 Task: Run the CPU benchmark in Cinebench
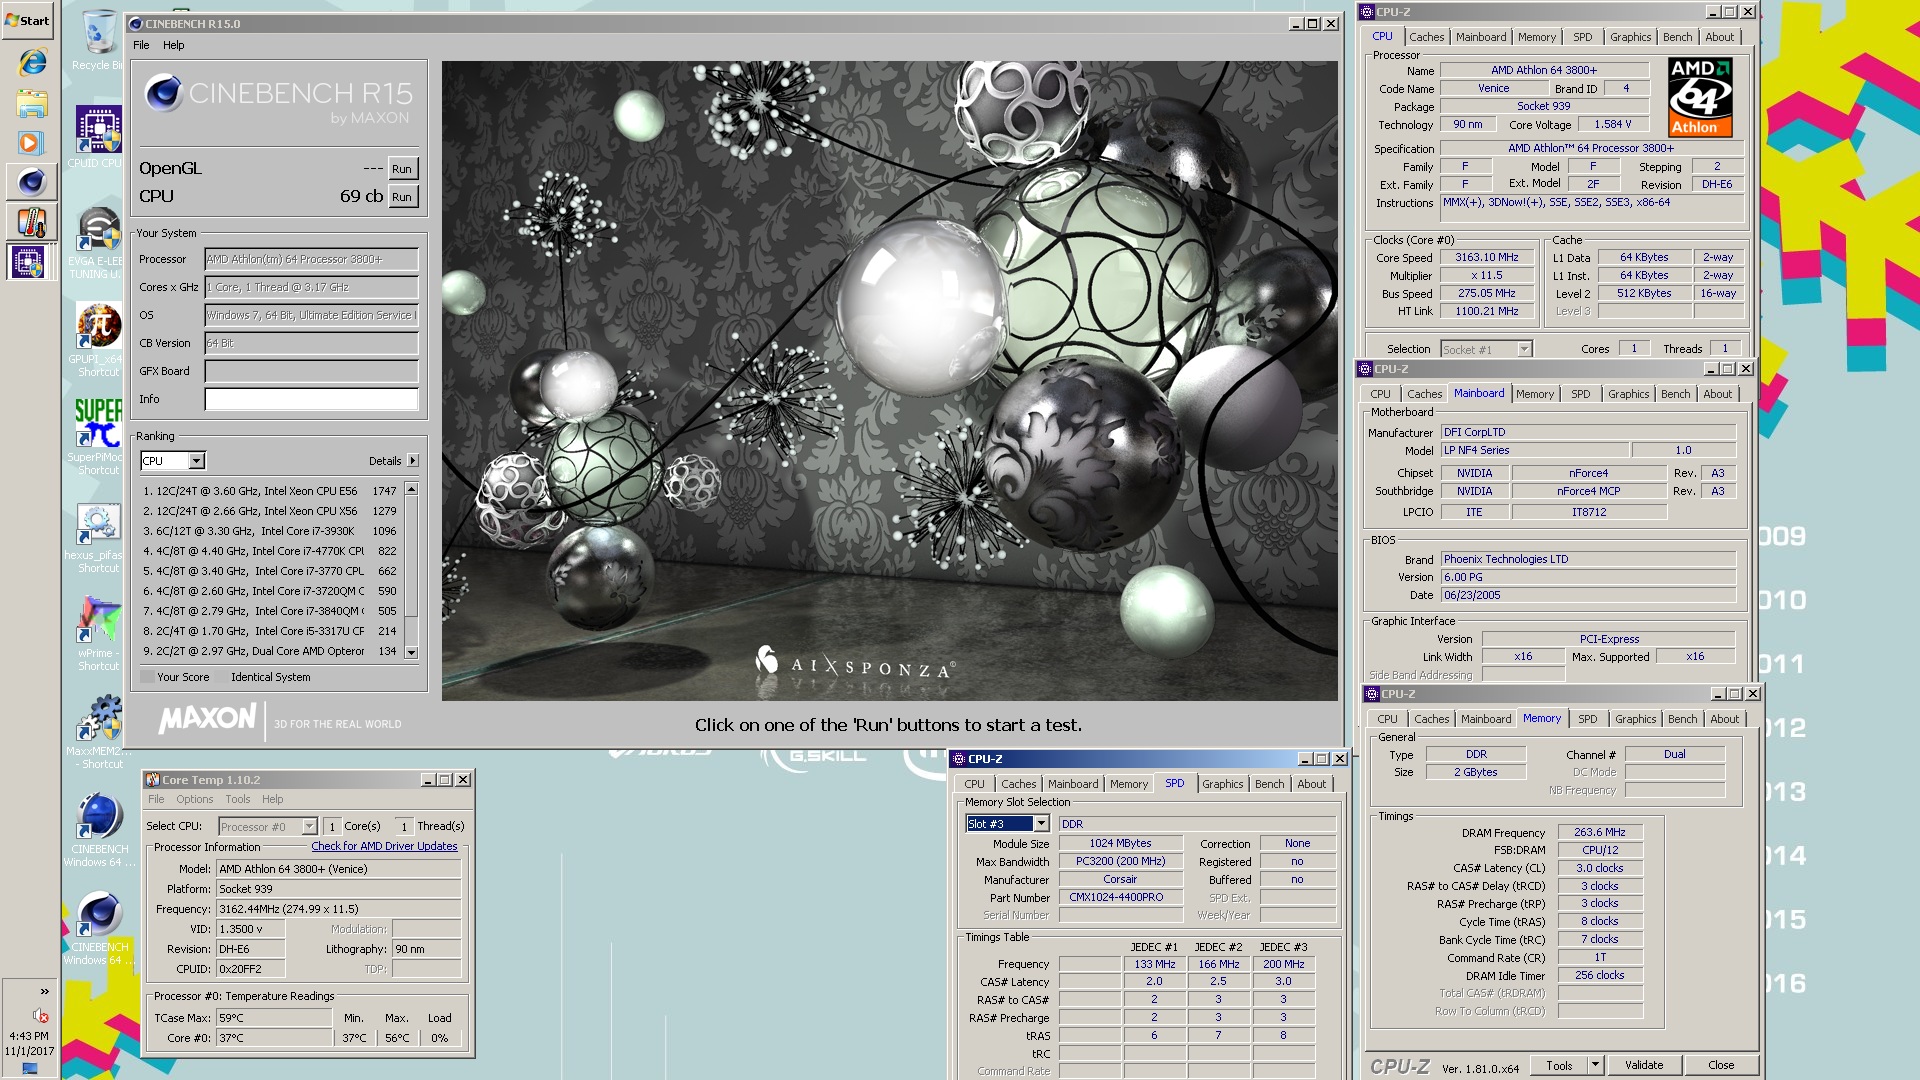pyautogui.click(x=401, y=197)
